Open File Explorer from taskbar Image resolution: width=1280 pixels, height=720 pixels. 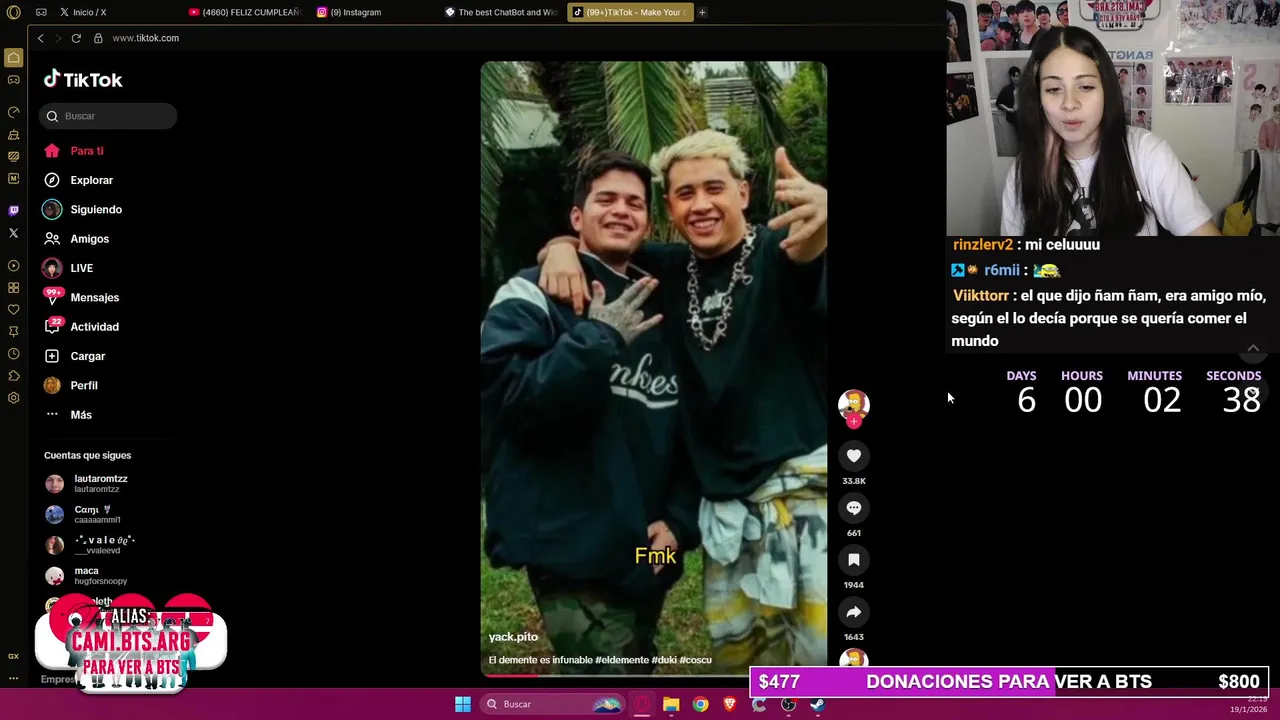tap(671, 704)
